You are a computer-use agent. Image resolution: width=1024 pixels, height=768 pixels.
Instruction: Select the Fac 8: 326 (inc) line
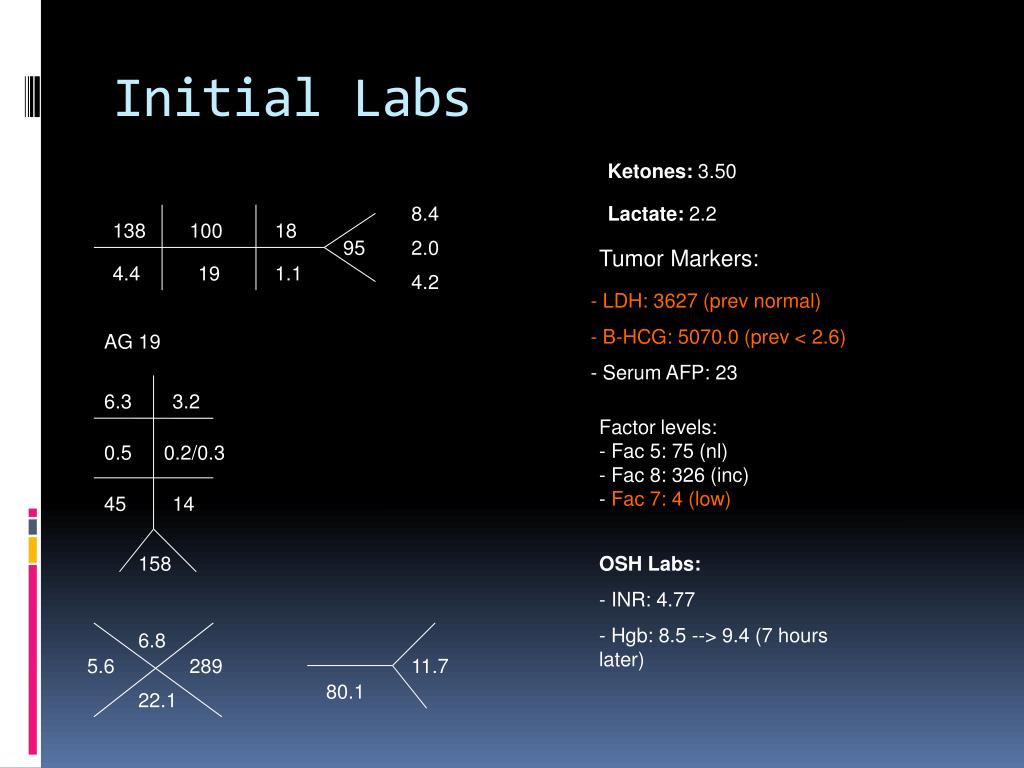point(673,475)
